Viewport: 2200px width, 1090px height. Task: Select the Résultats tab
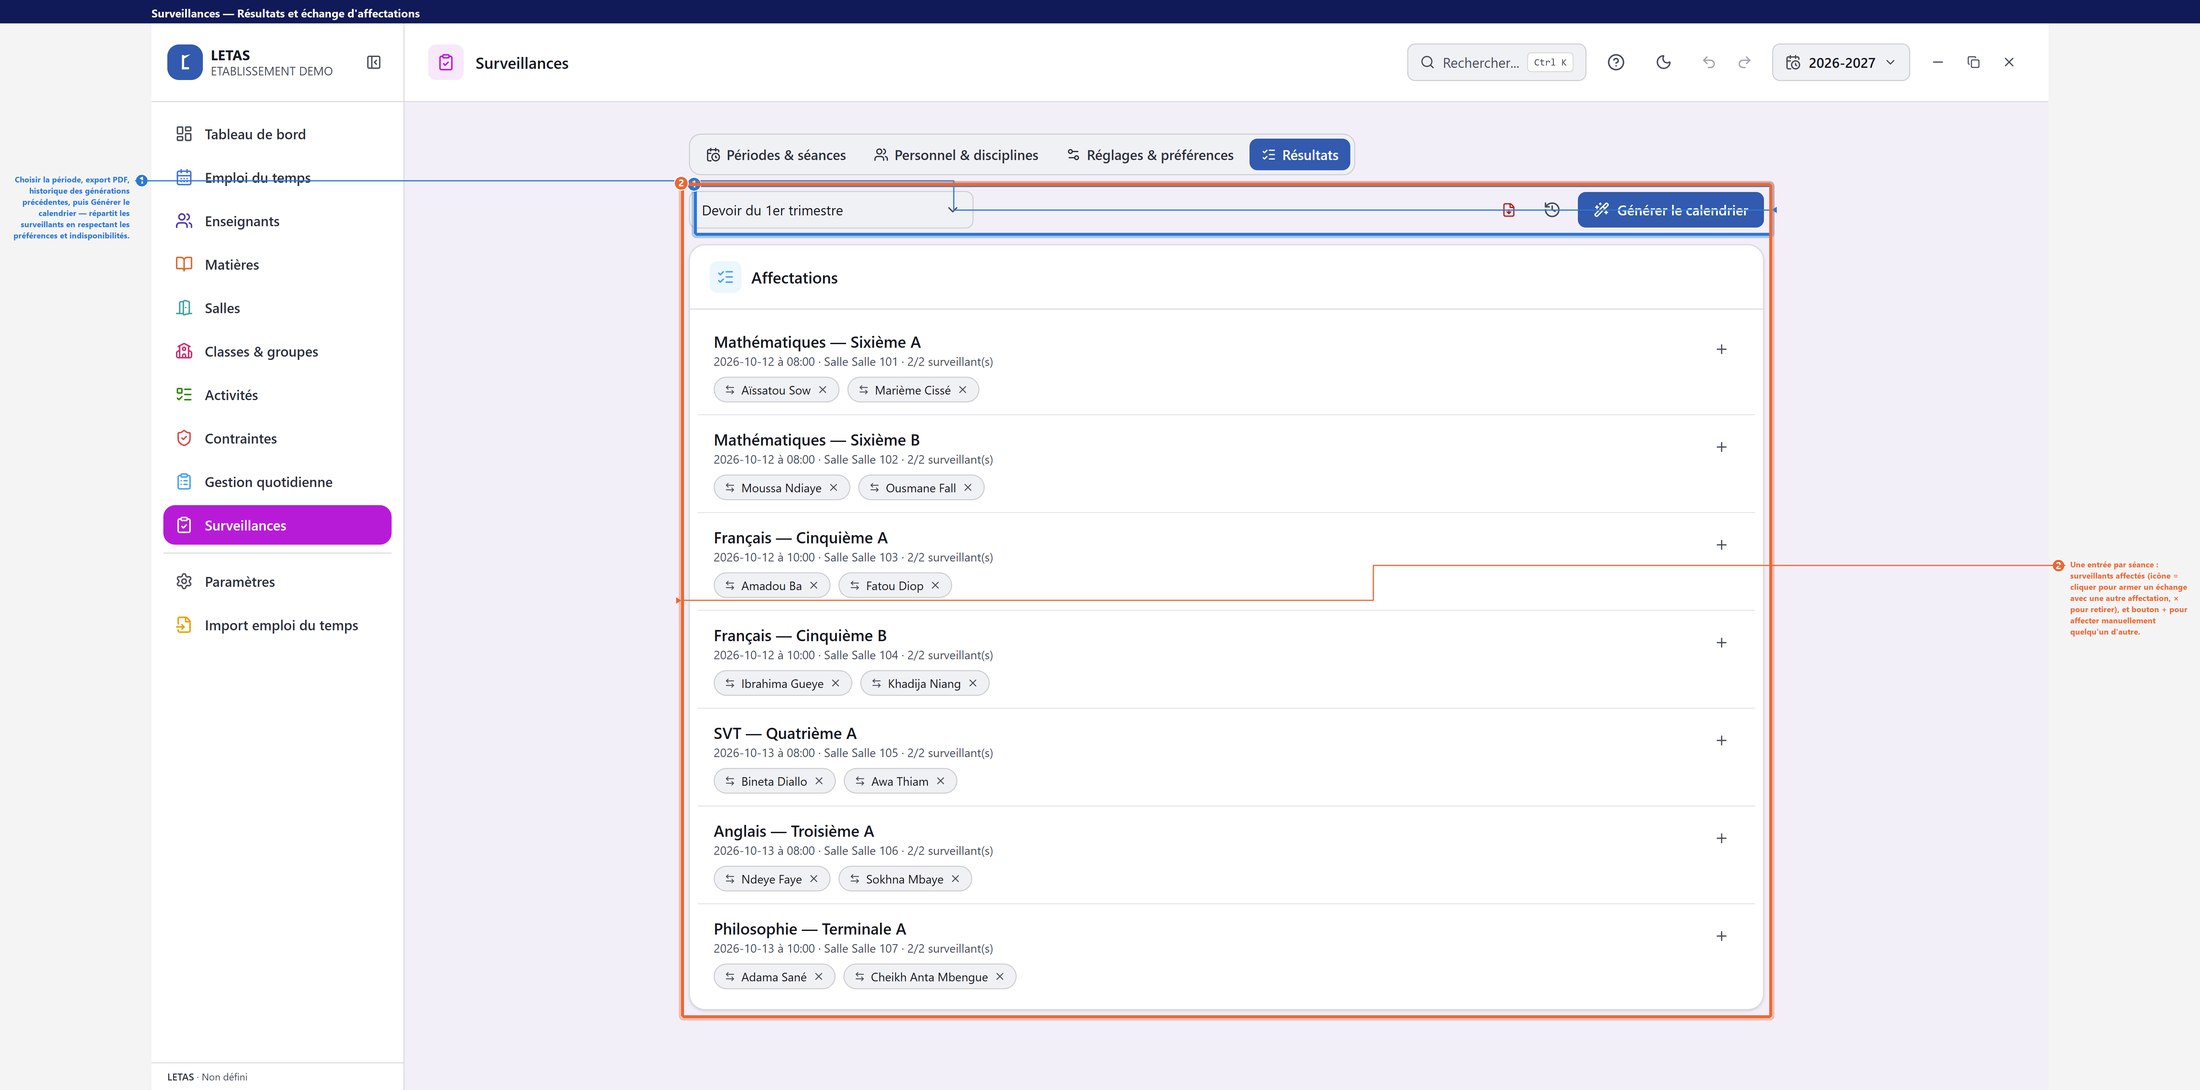[1300, 155]
